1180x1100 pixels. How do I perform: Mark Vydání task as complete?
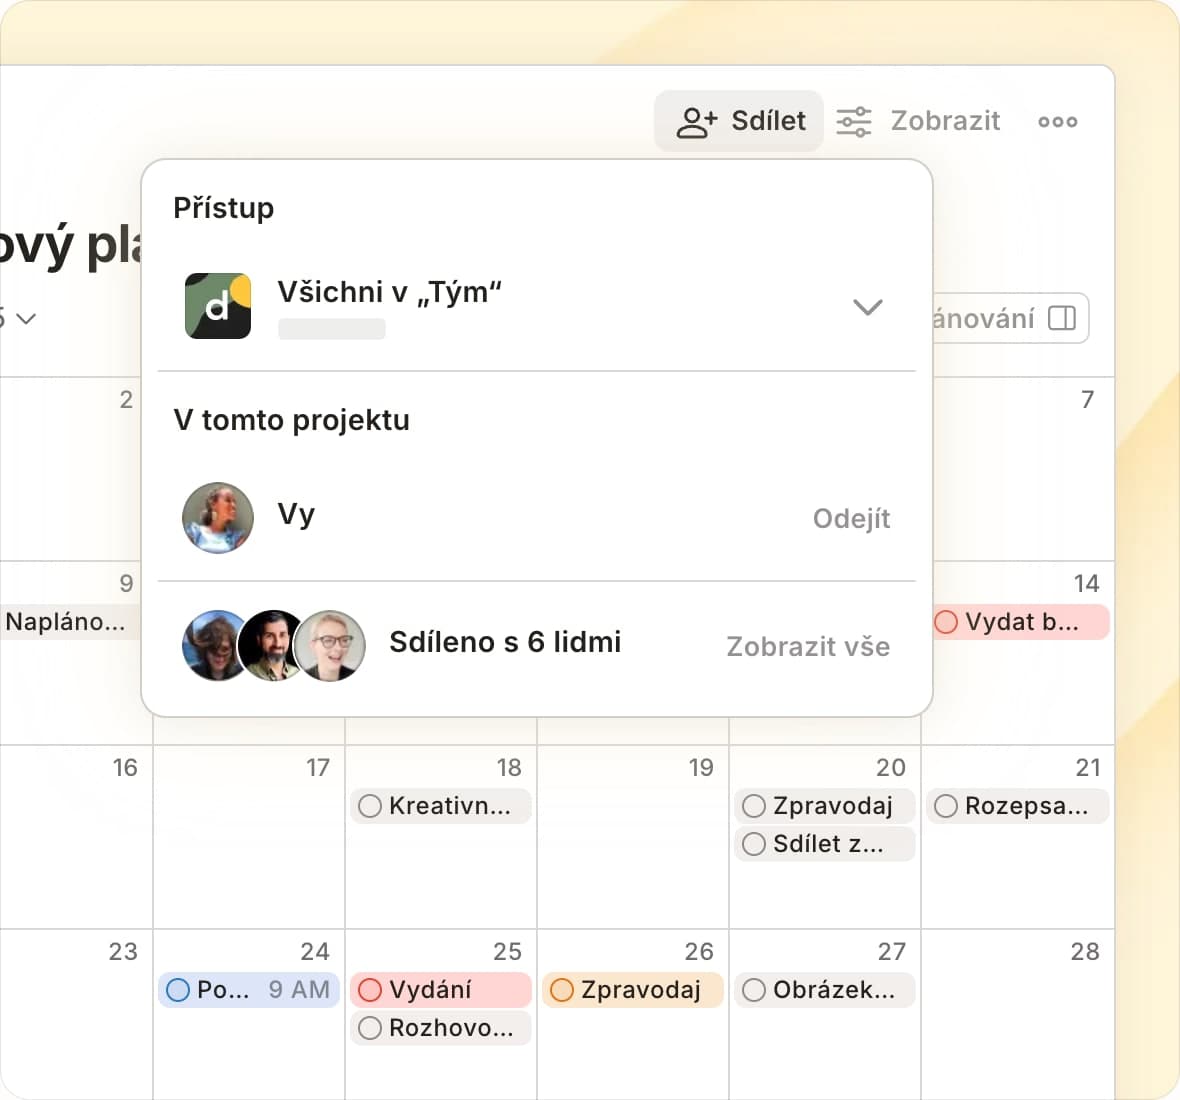click(x=370, y=990)
